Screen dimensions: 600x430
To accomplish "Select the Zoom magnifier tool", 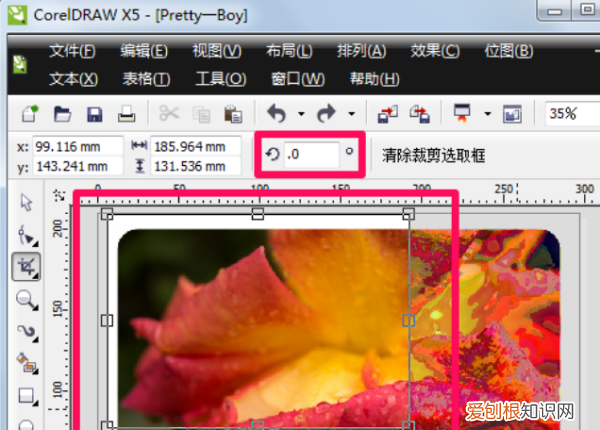I will pos(26,298).
